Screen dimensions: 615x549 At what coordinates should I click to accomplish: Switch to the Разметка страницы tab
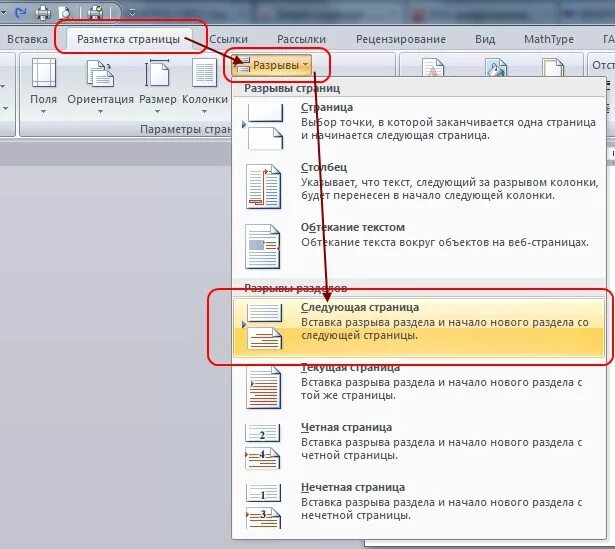[x=129, y=39]
